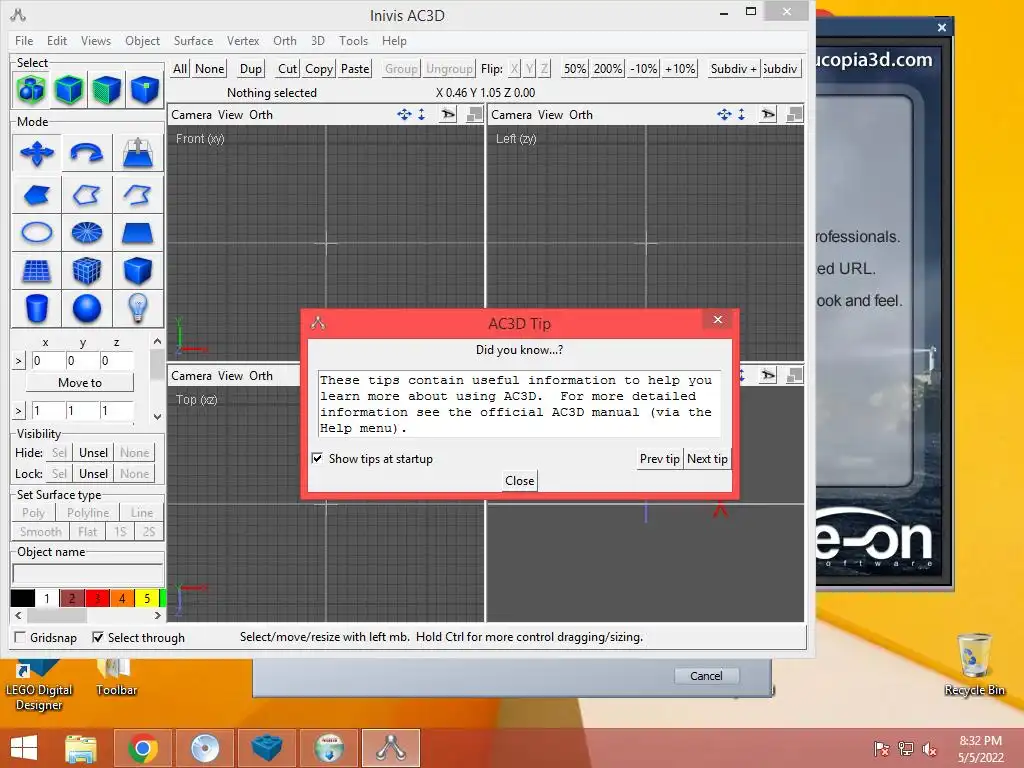Image resolution: width=1024 pixels, height=768 pixels.
Task: Choose the Disk draw tool
Action: [87, 232]
